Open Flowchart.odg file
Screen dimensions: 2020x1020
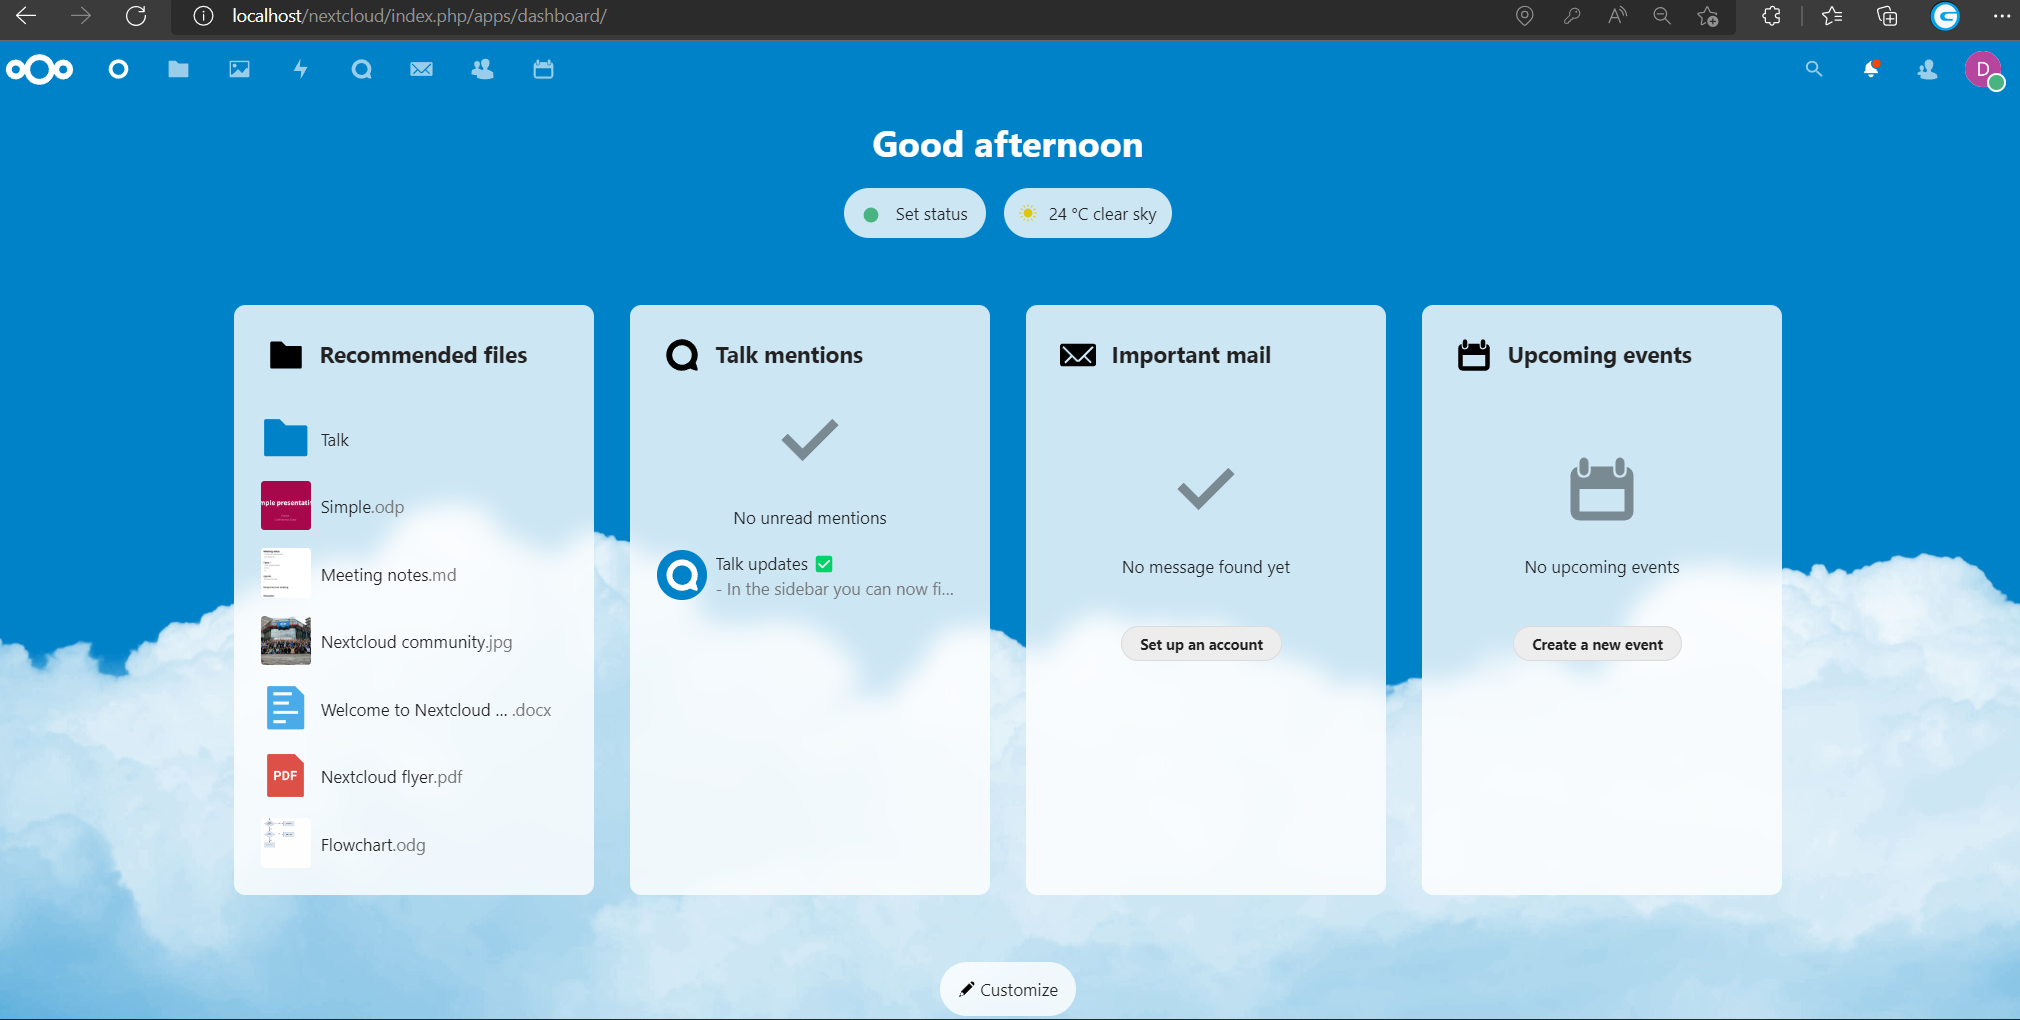414,844
